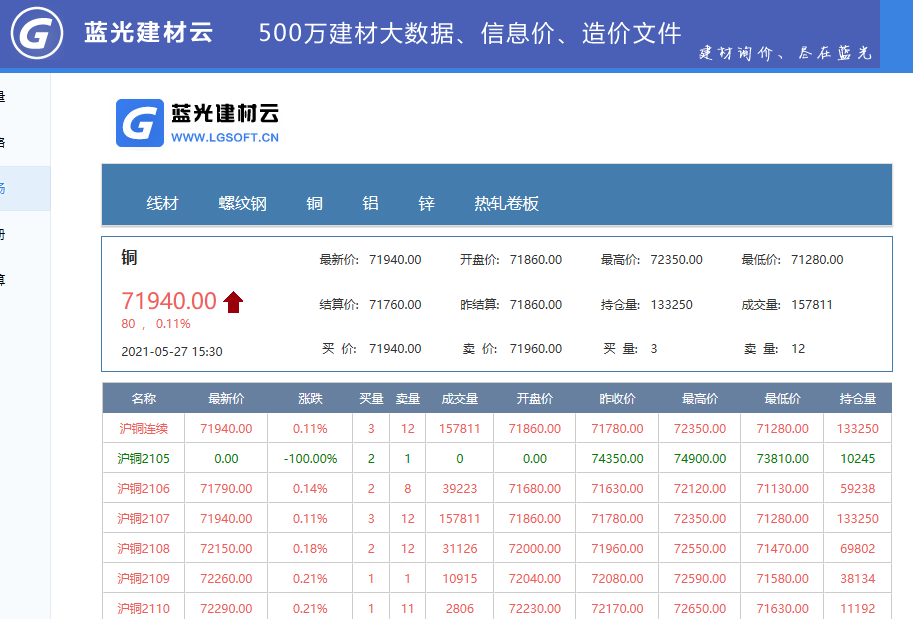913x619 pixels.
Task: Switch to the 螺纹钢 tab
Action: (242, 203)
